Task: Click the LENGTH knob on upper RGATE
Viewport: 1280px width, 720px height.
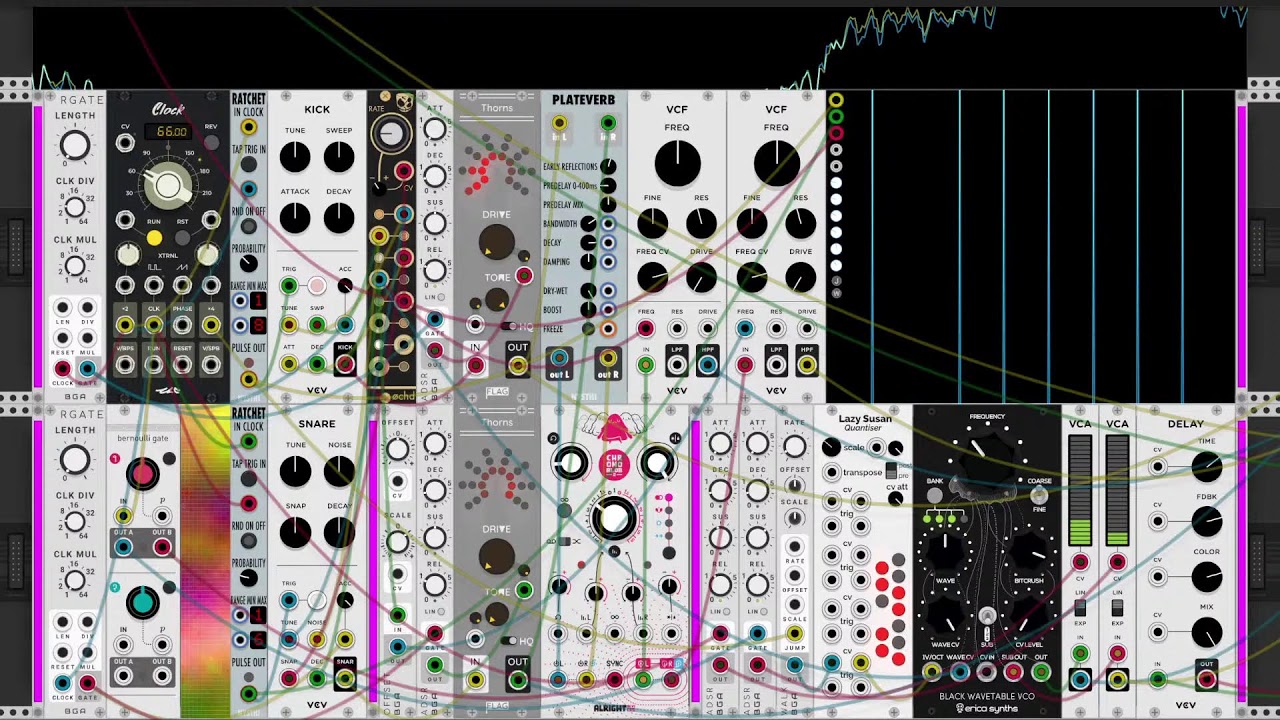Action: tap(75, 146)
